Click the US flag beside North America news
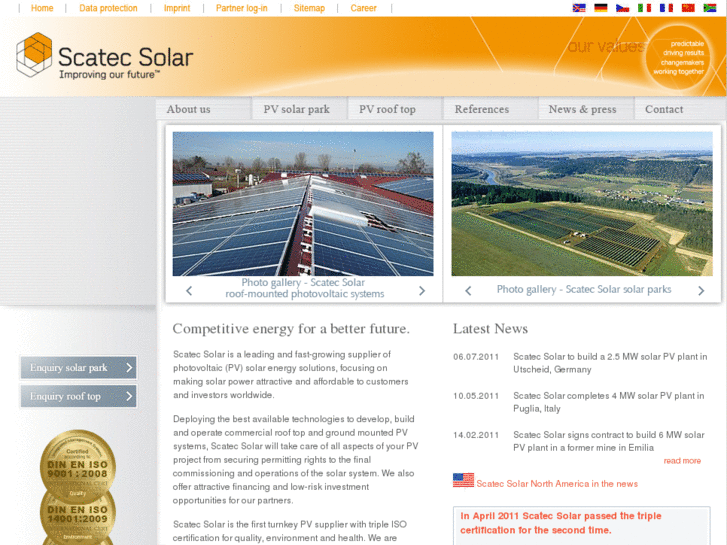This screenshot has width=727, height=545. (463, 480)
